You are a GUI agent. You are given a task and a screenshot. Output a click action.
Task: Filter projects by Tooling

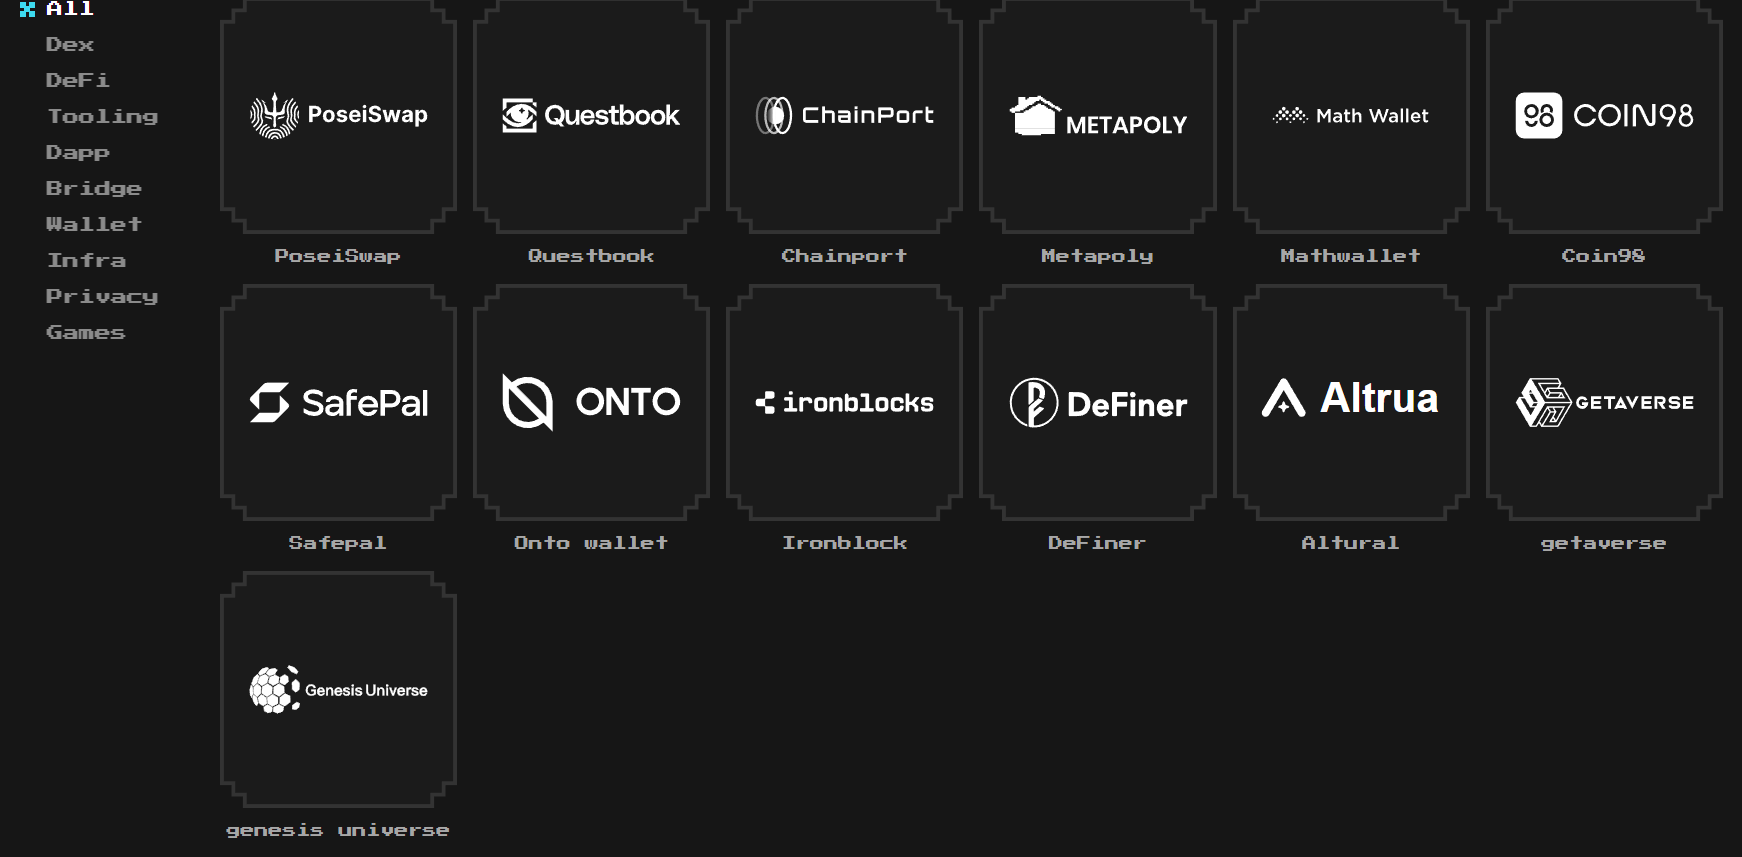(102, 117)
